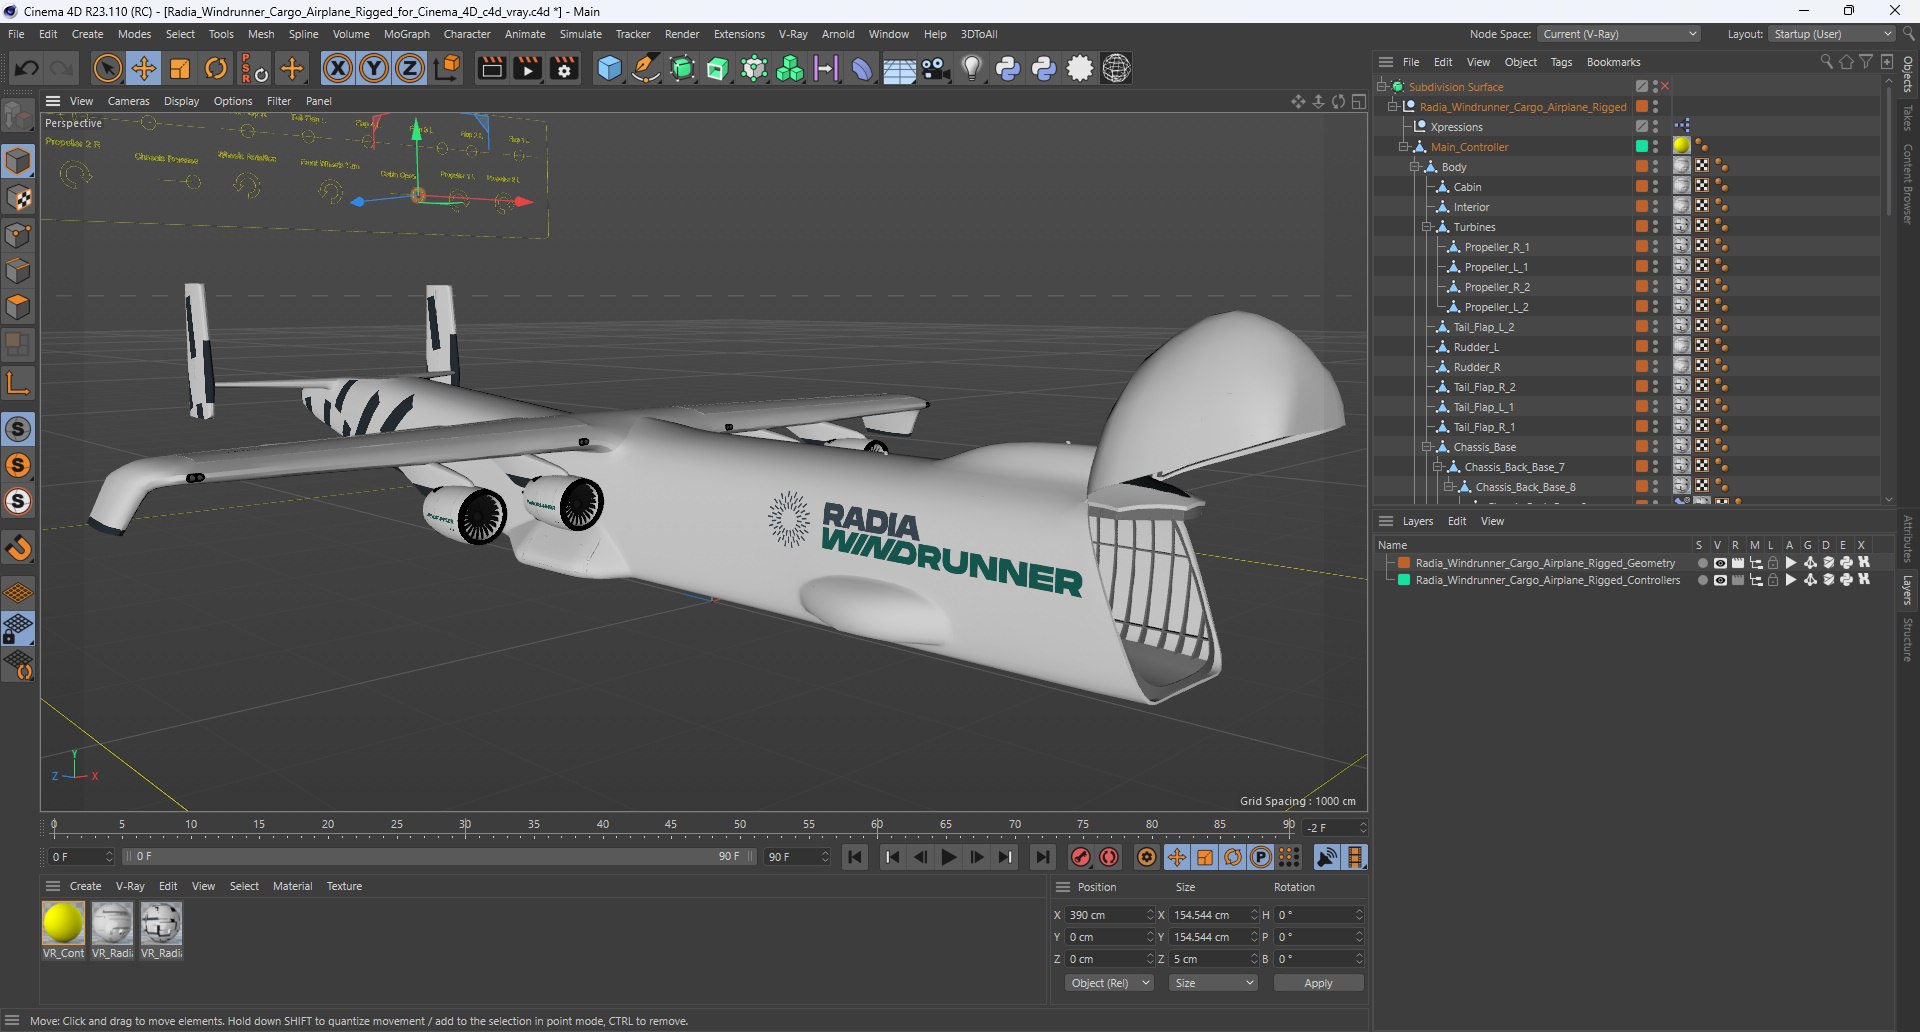Open the Size mode dropdown
1920x1032 pixels.
pos(1213,983)
